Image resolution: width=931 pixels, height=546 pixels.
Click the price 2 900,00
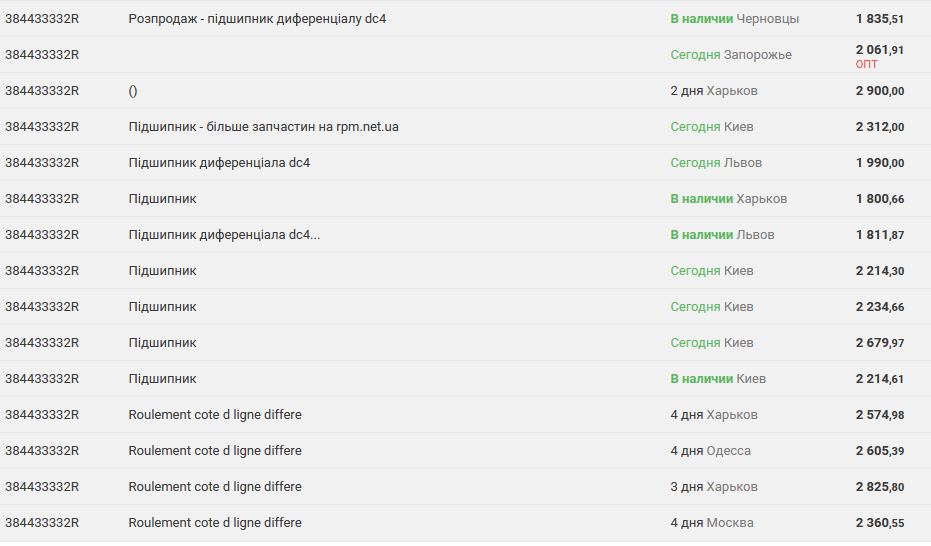pos(879,91)
